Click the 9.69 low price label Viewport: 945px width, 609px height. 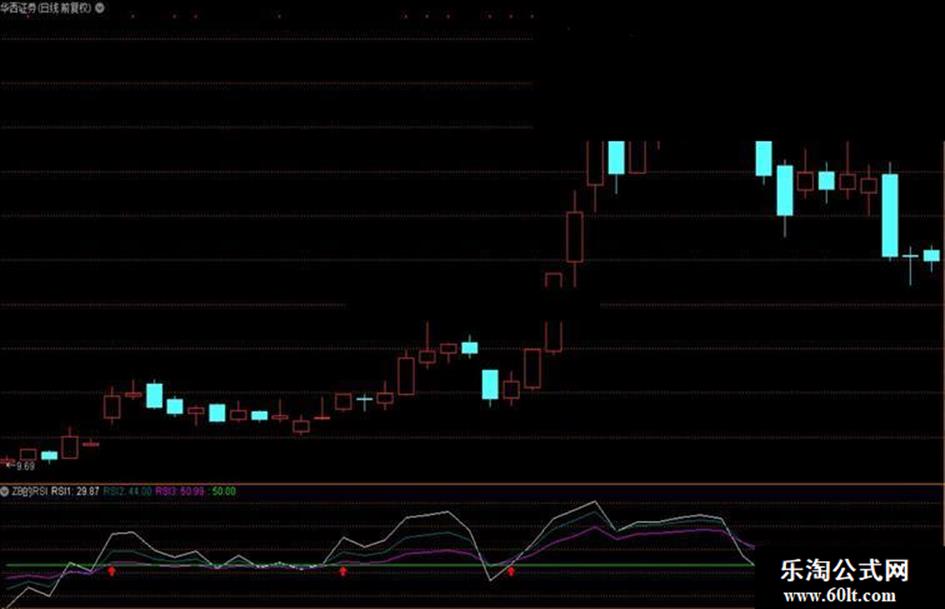26,466
